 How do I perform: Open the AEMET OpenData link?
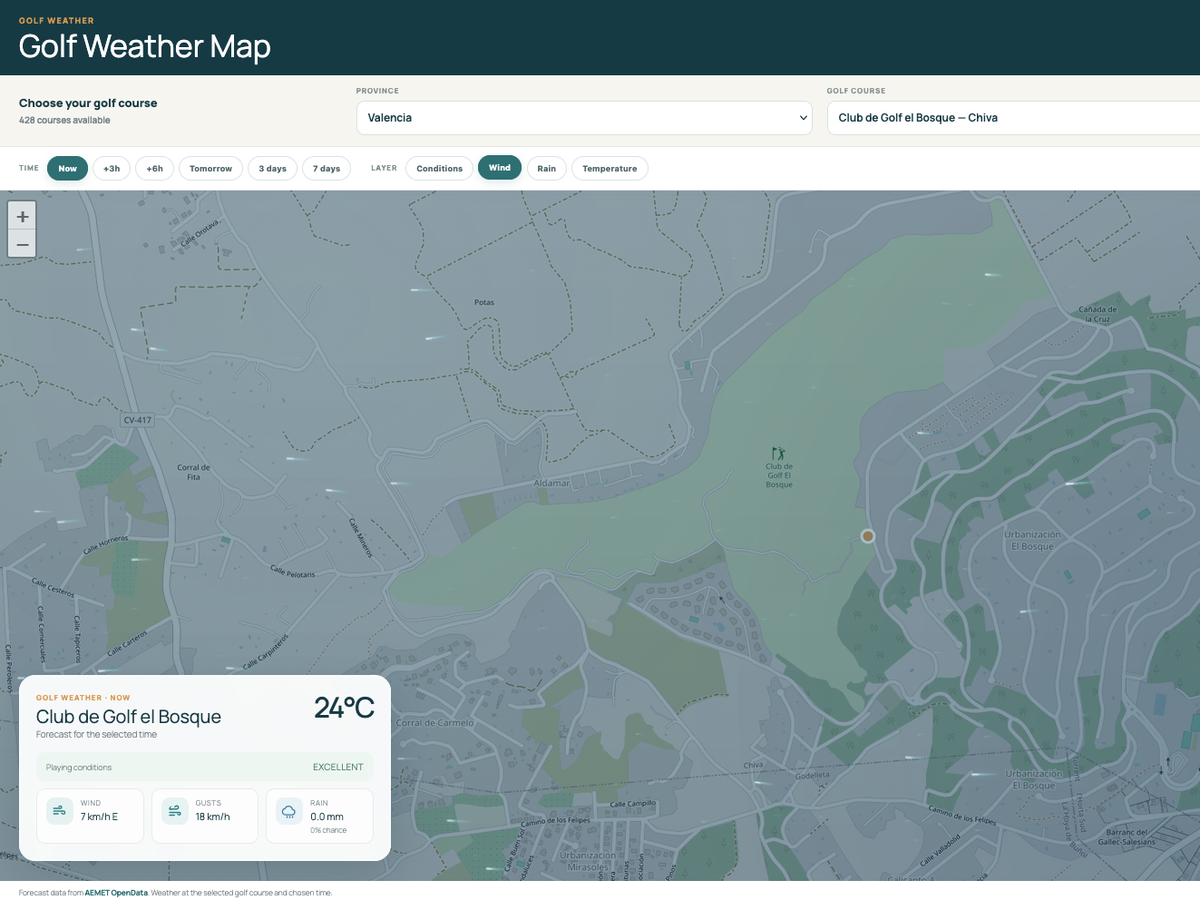[x=116, y=893]
